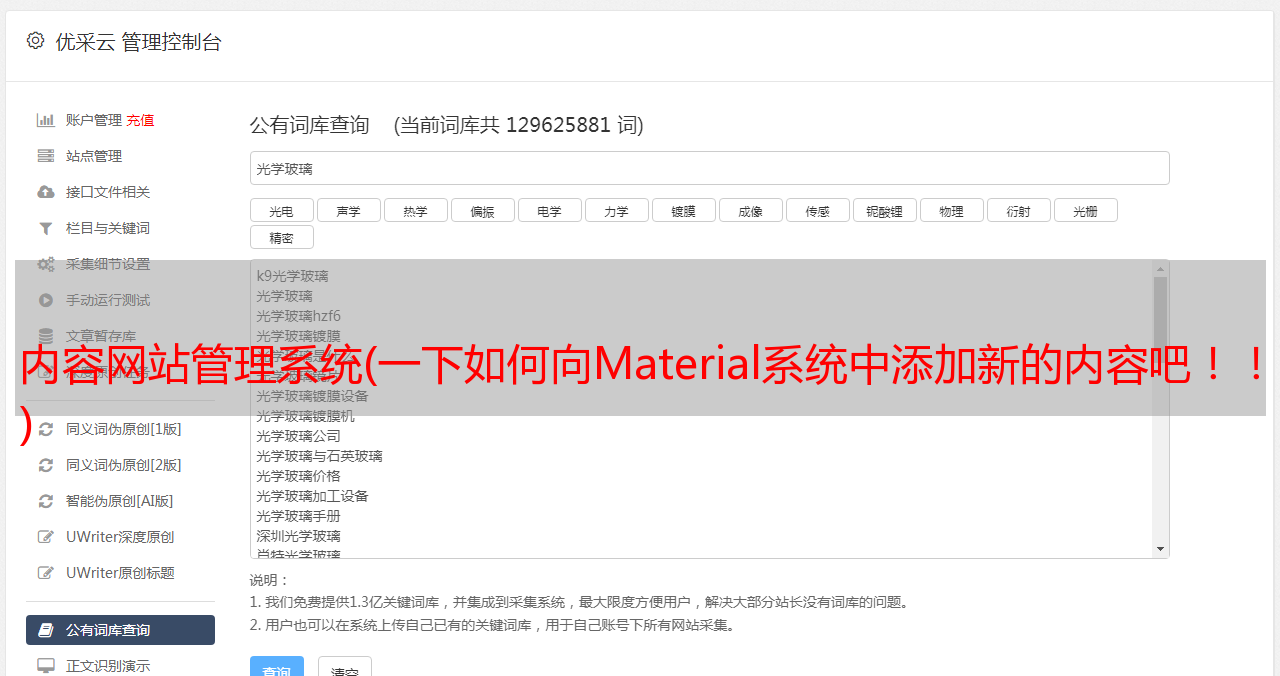
Task: Click the filter funnel icon for 栏目与关键词
Action: click(46, 228)
